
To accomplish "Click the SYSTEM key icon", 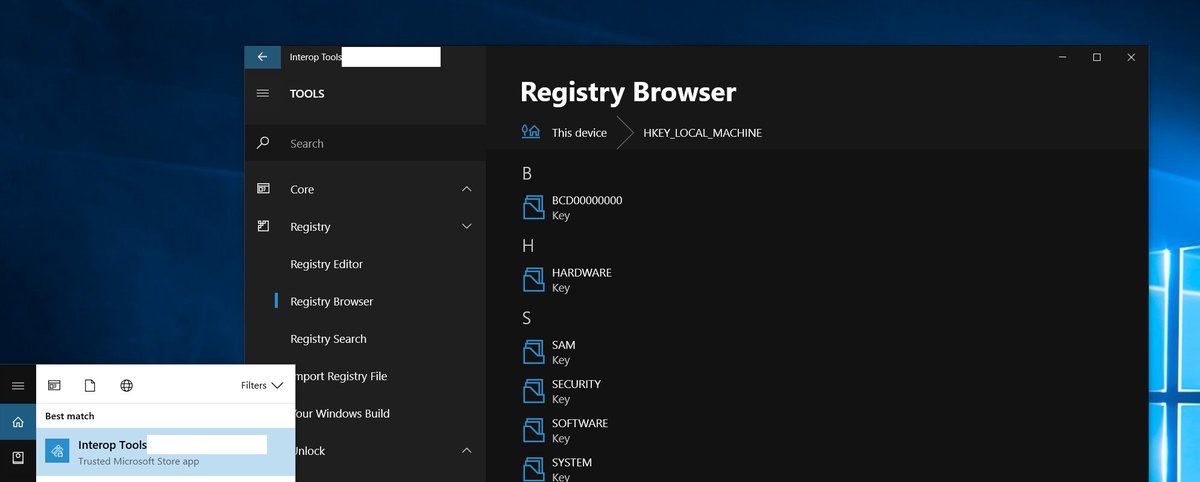I will (x=533, y=469).
